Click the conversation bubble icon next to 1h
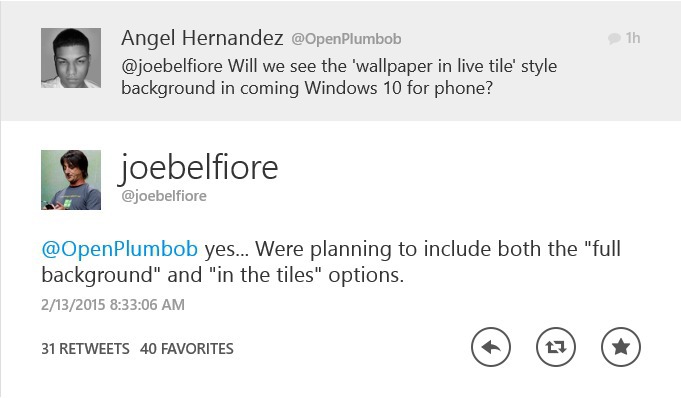 pyautogui.click(x=614, y=39)
